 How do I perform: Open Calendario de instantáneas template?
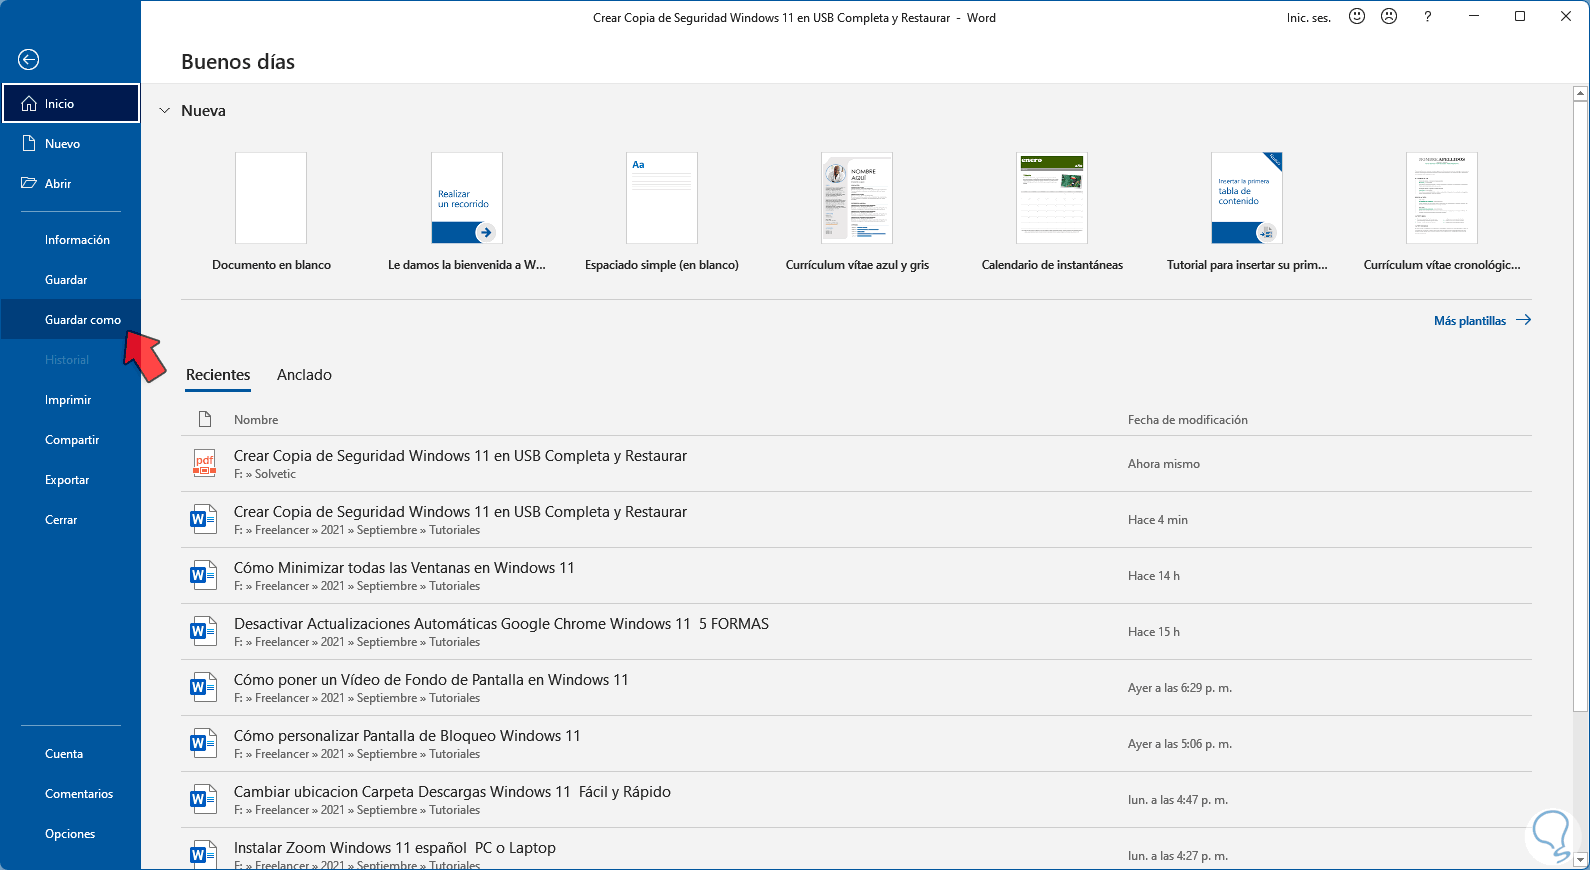point(1052,212)
